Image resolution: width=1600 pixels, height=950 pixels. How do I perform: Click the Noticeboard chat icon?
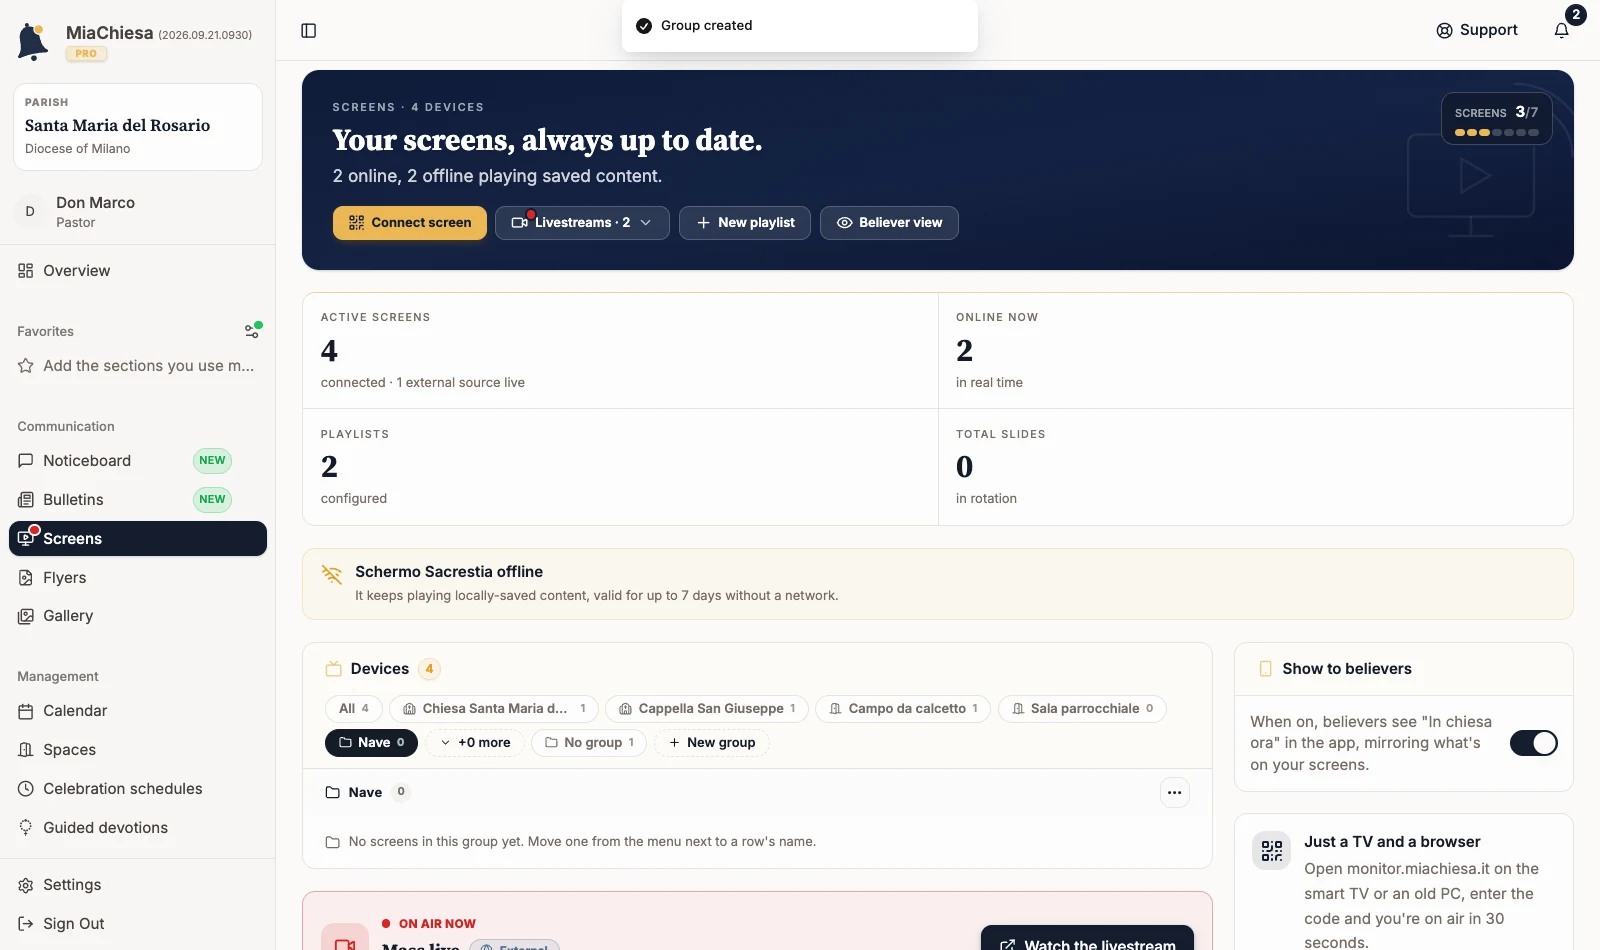26,461
